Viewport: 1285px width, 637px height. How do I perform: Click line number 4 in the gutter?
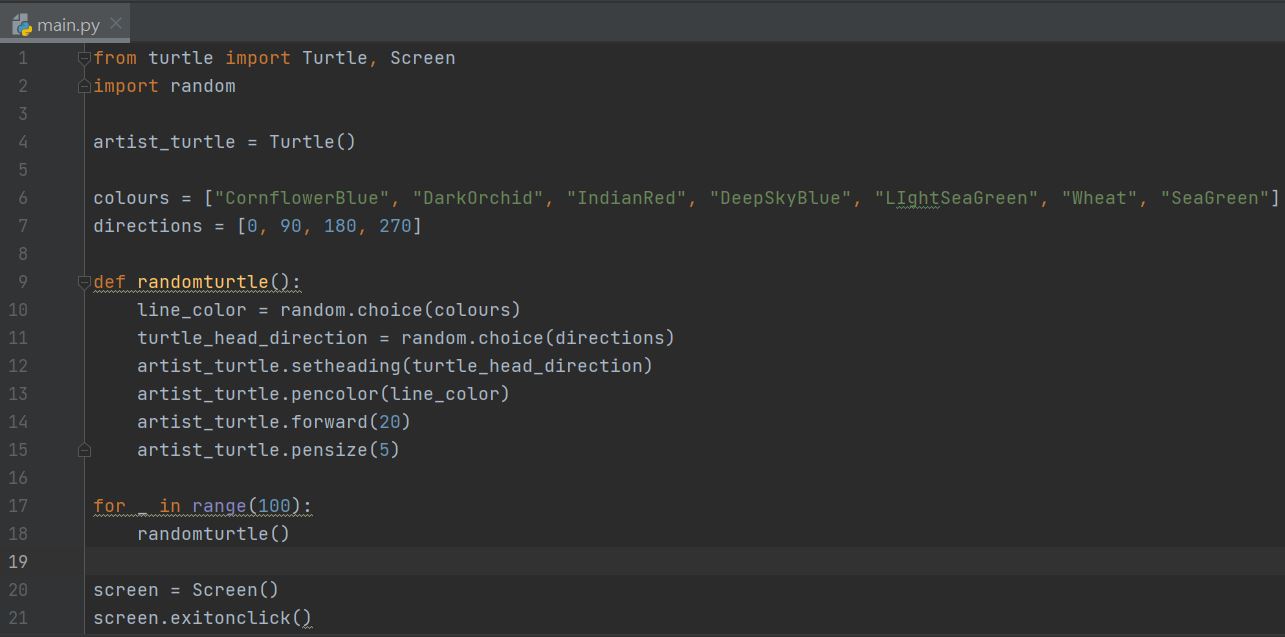point(23,142)
